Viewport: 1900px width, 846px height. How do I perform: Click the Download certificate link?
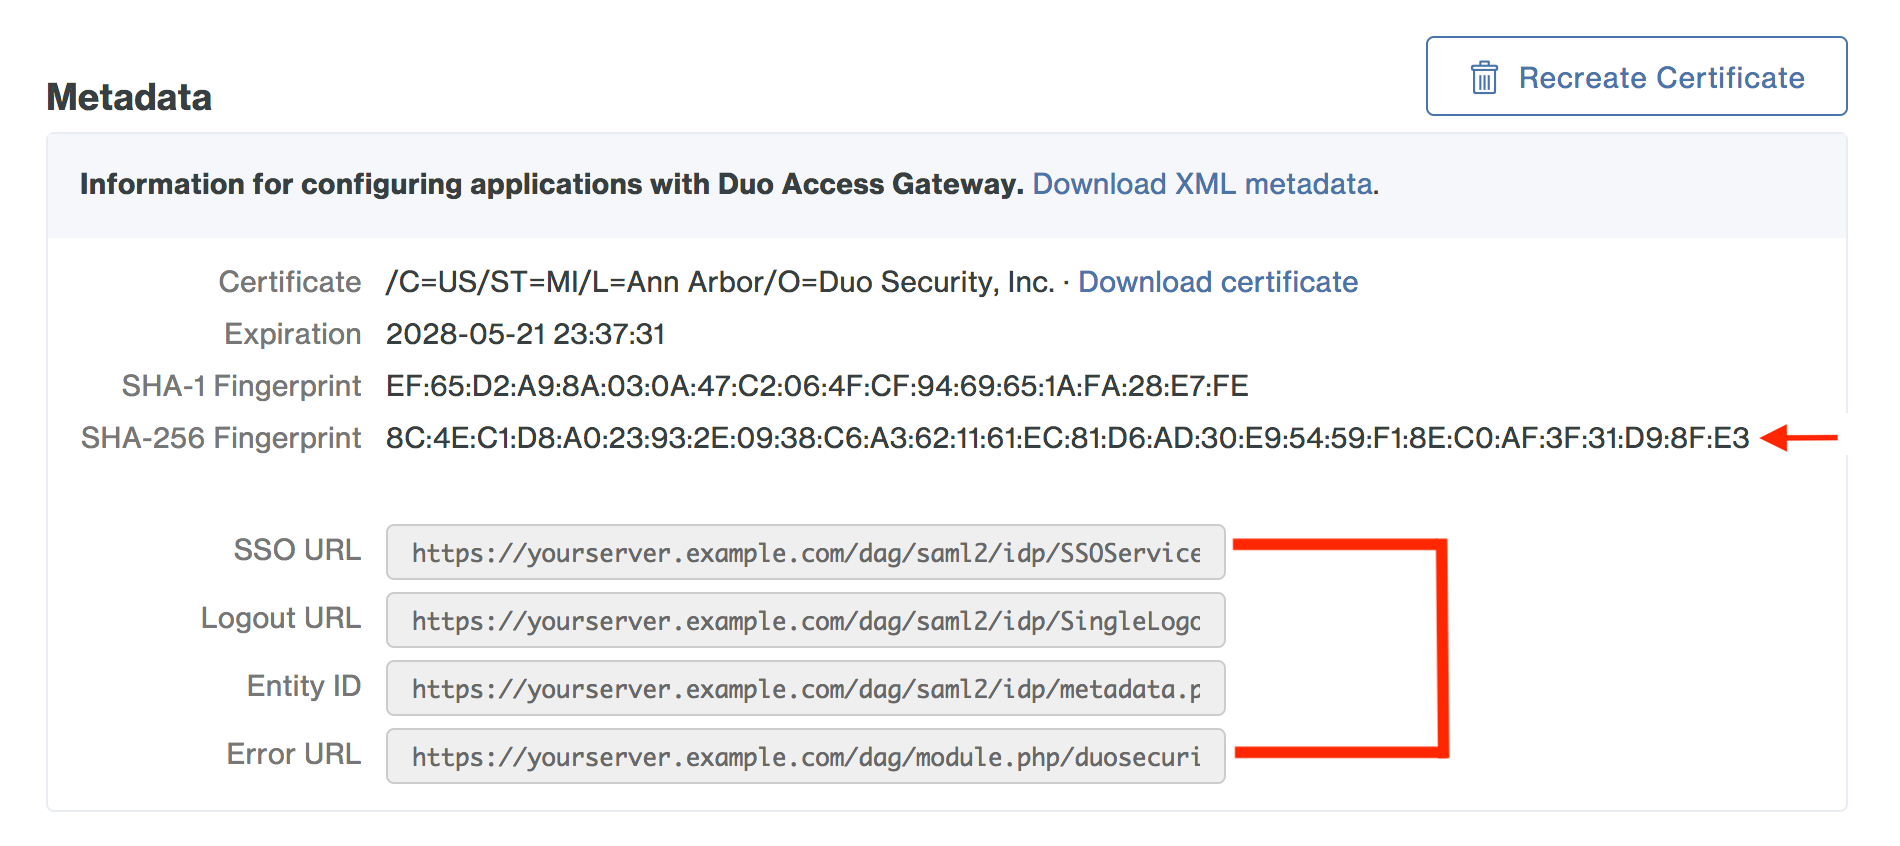click(x=1217, y=282)
